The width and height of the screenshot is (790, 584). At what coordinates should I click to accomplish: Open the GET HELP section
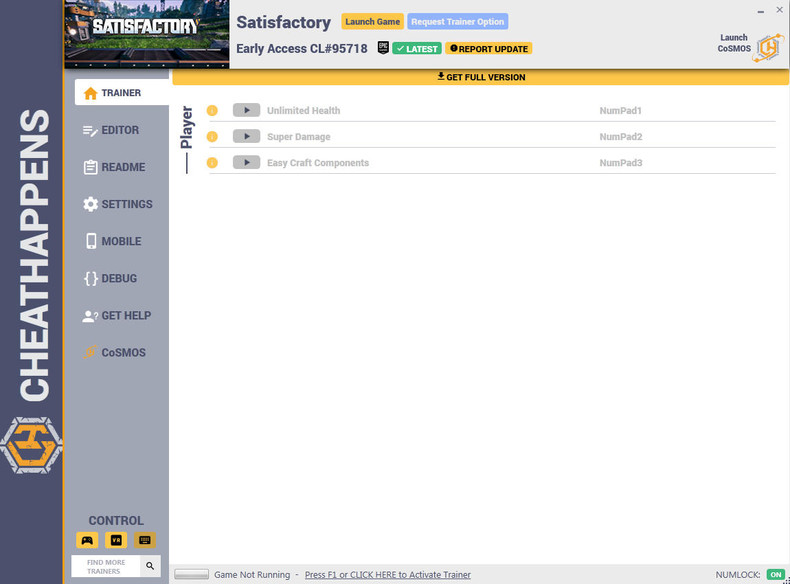117,316
